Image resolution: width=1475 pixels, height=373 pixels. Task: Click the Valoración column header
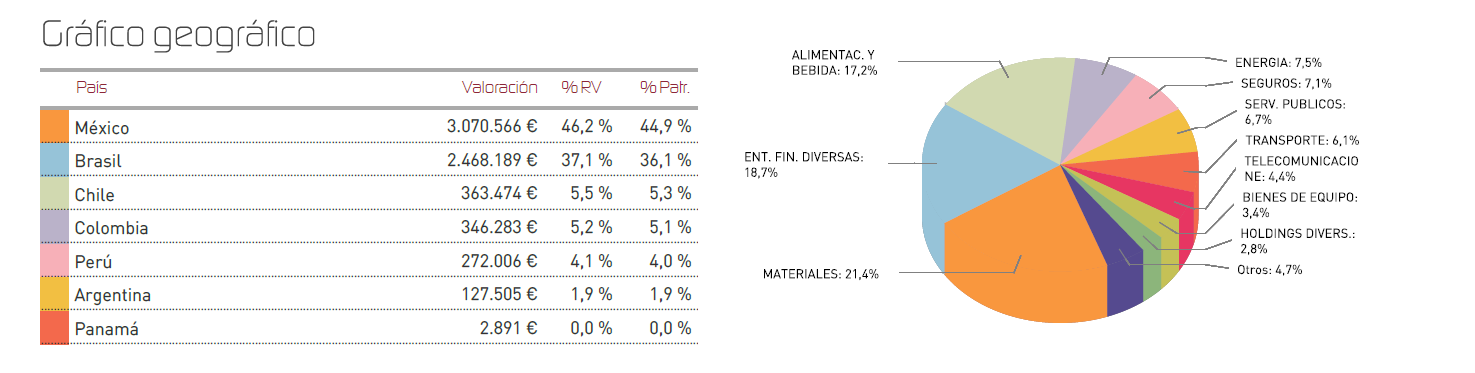point(499,89)
